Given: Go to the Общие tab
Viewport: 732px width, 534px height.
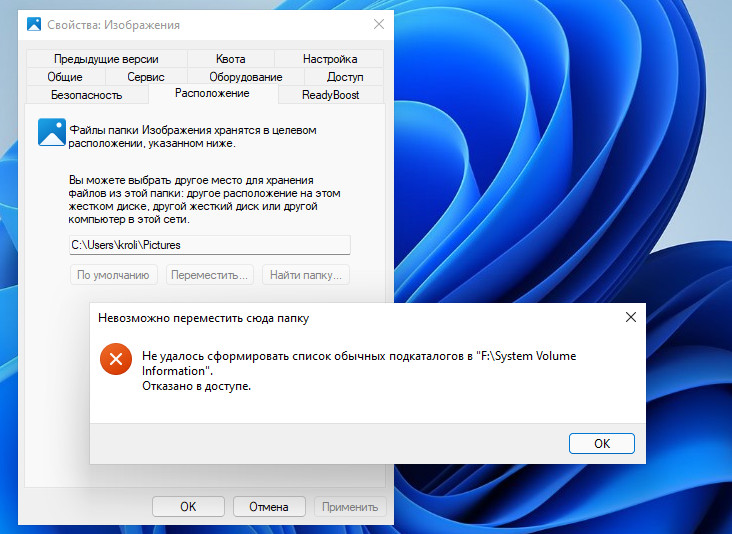Looking at the screenshot, I should (x=65, y=77).
